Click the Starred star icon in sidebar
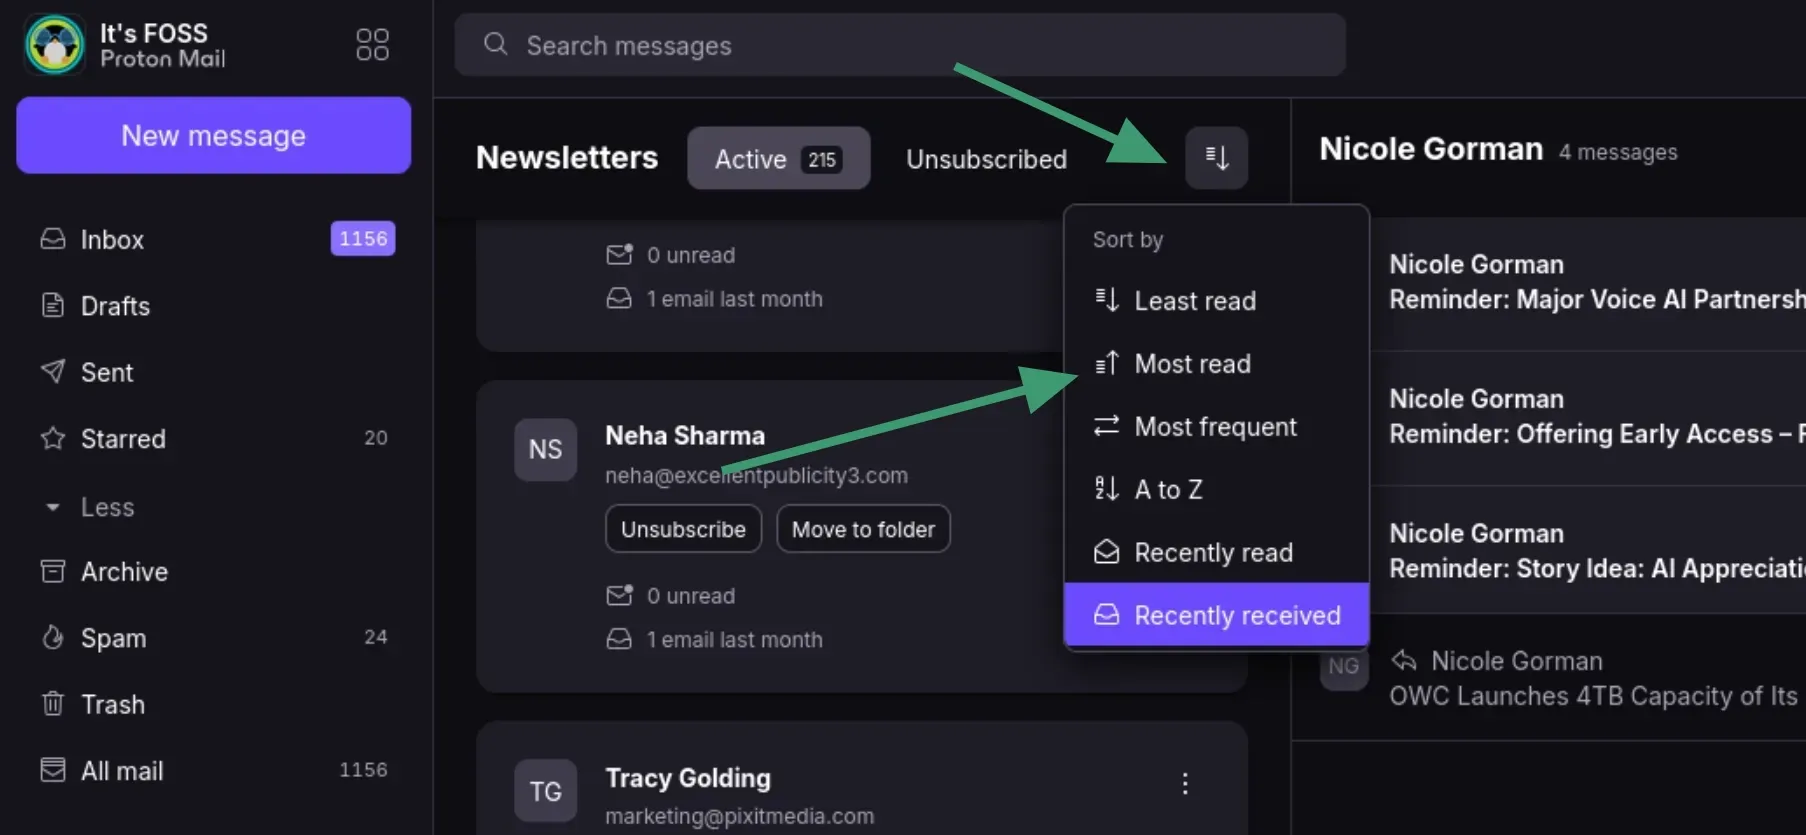Screen dimensions: 1806x835 53,438
